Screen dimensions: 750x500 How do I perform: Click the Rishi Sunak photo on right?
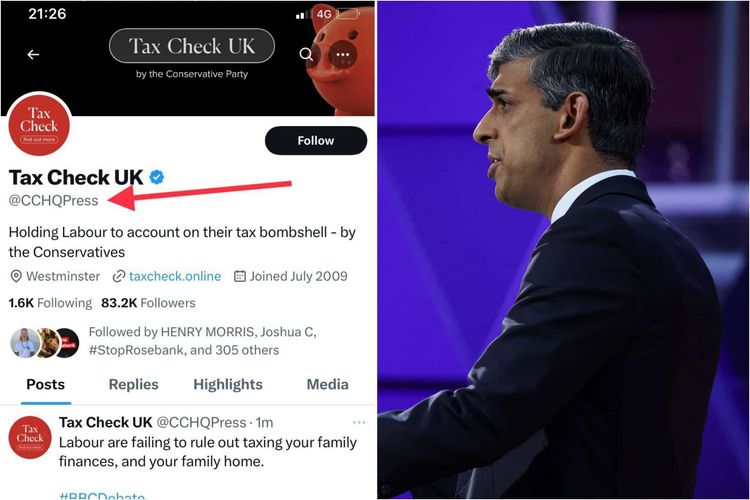pos(563,250)
